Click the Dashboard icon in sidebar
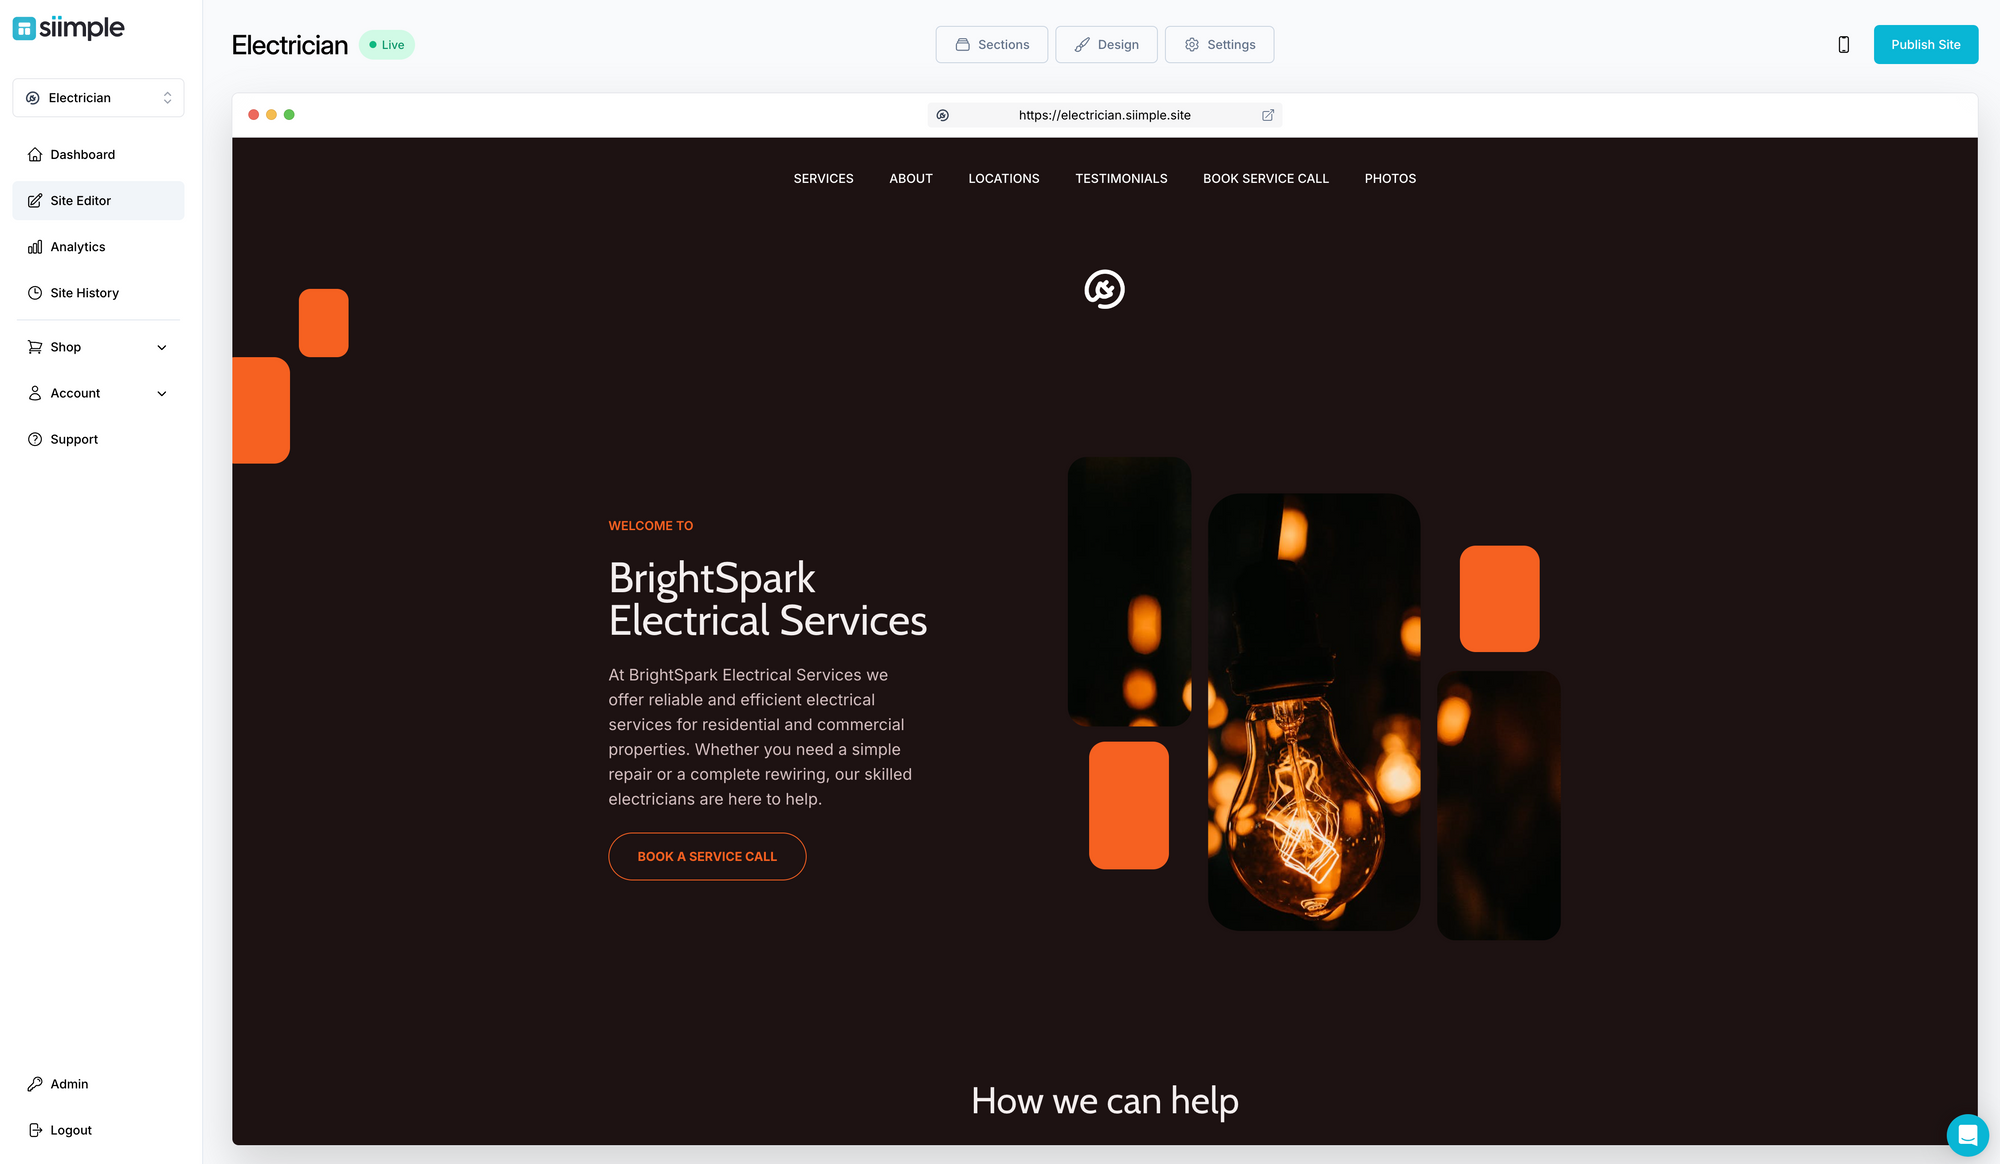Screen dimensions: 2000x1164 (36, 154)
